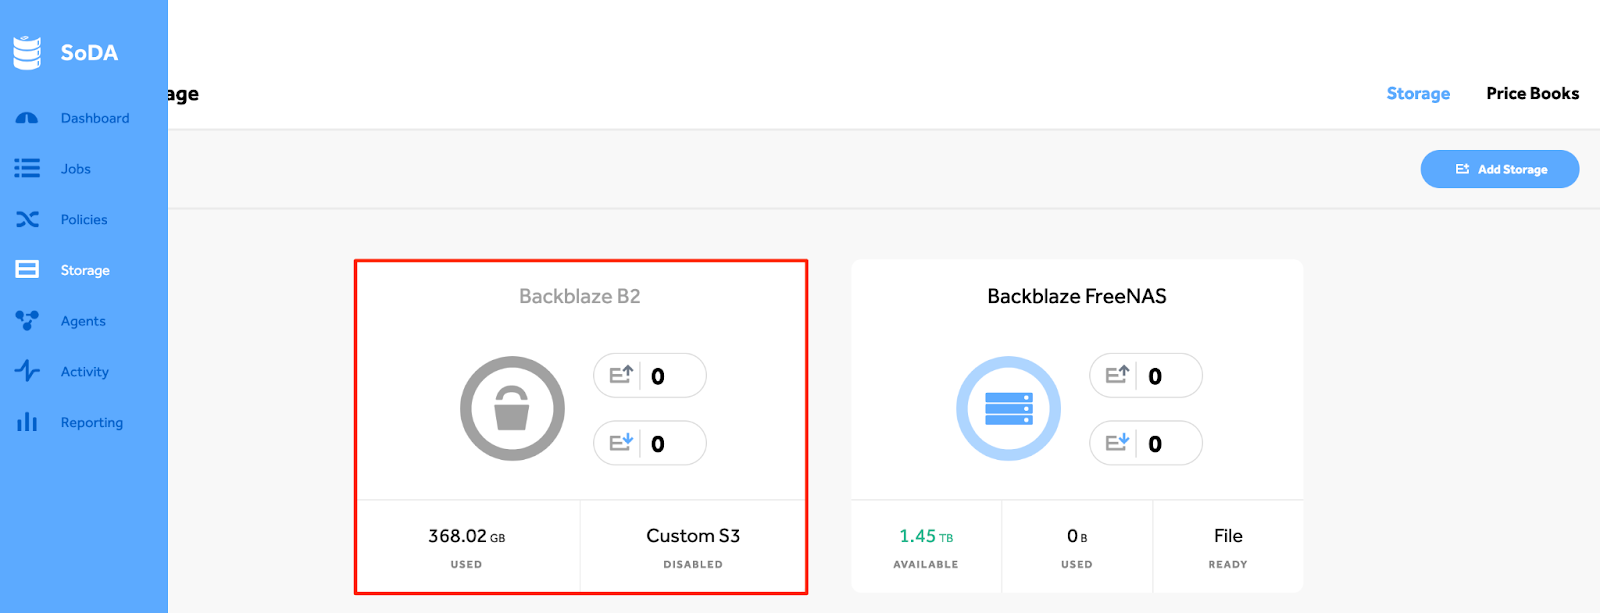Click the SoDA database logo icon
This screenshot has height=613, width=1600.
[27, 53]
